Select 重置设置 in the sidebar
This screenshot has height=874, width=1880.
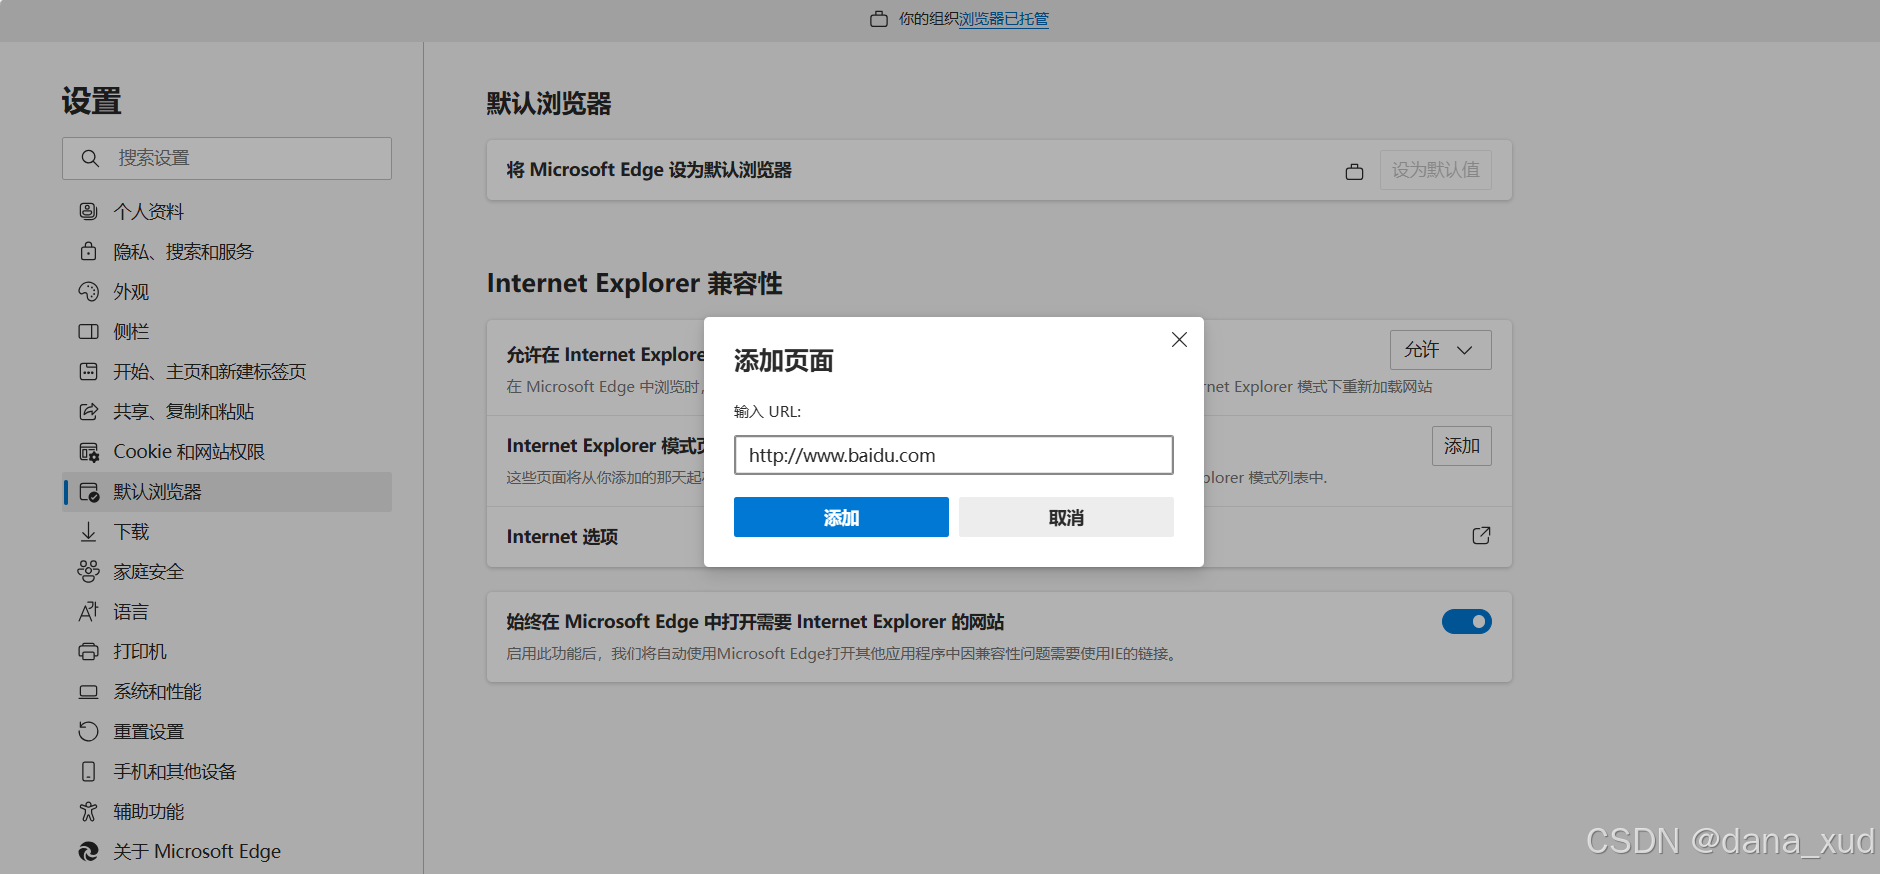point(227,731)
